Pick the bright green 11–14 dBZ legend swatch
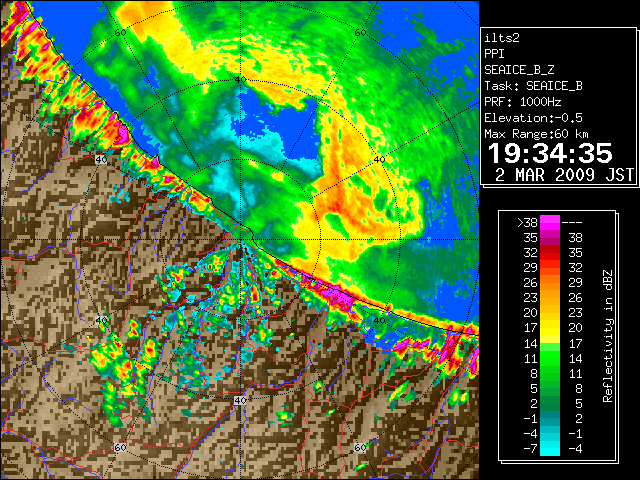This screenshot has height=480, width=640. point(550,358)
